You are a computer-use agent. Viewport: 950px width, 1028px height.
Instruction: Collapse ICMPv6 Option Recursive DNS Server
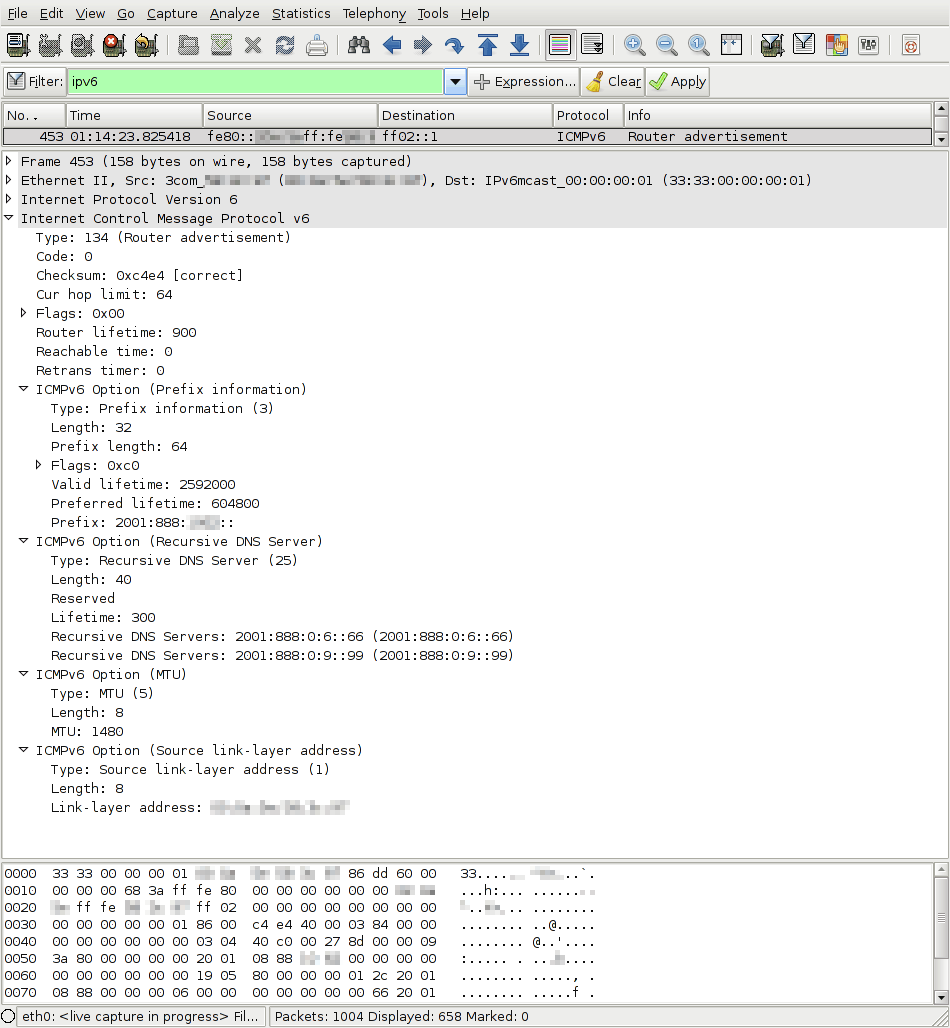pos(24,541)
